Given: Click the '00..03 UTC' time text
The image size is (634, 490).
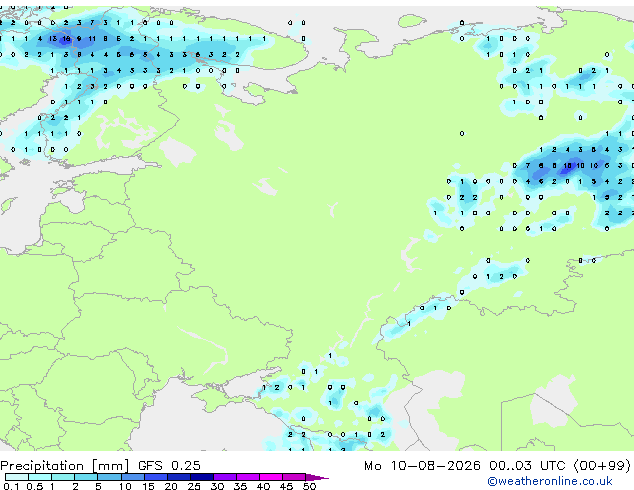Looking at the screenshot, I should (x=527, y=466).
